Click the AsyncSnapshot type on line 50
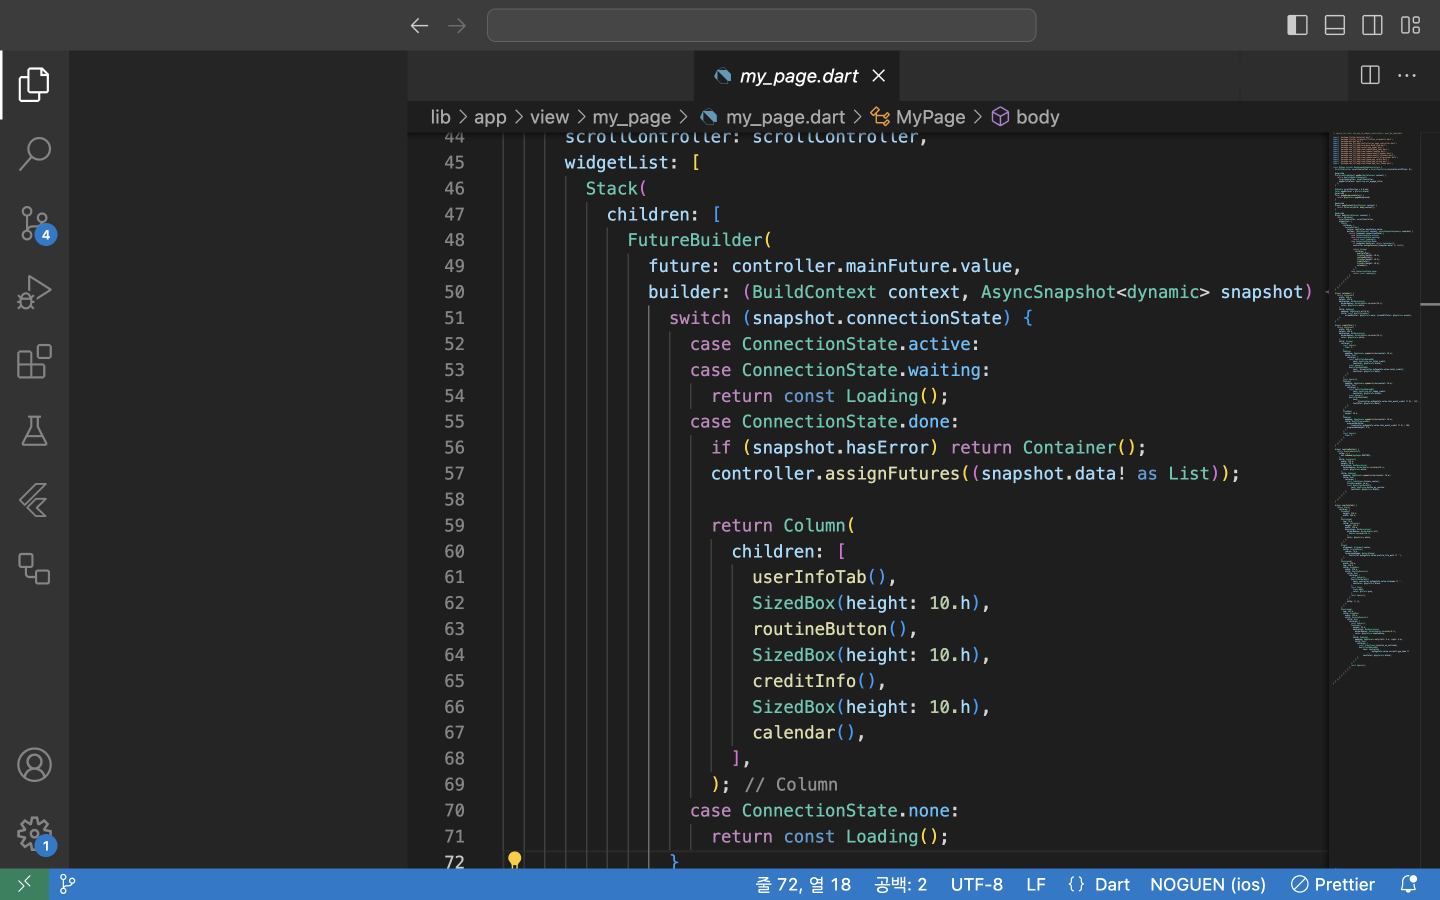This screenshot has width=1440, height=900. coord(1048,292)
